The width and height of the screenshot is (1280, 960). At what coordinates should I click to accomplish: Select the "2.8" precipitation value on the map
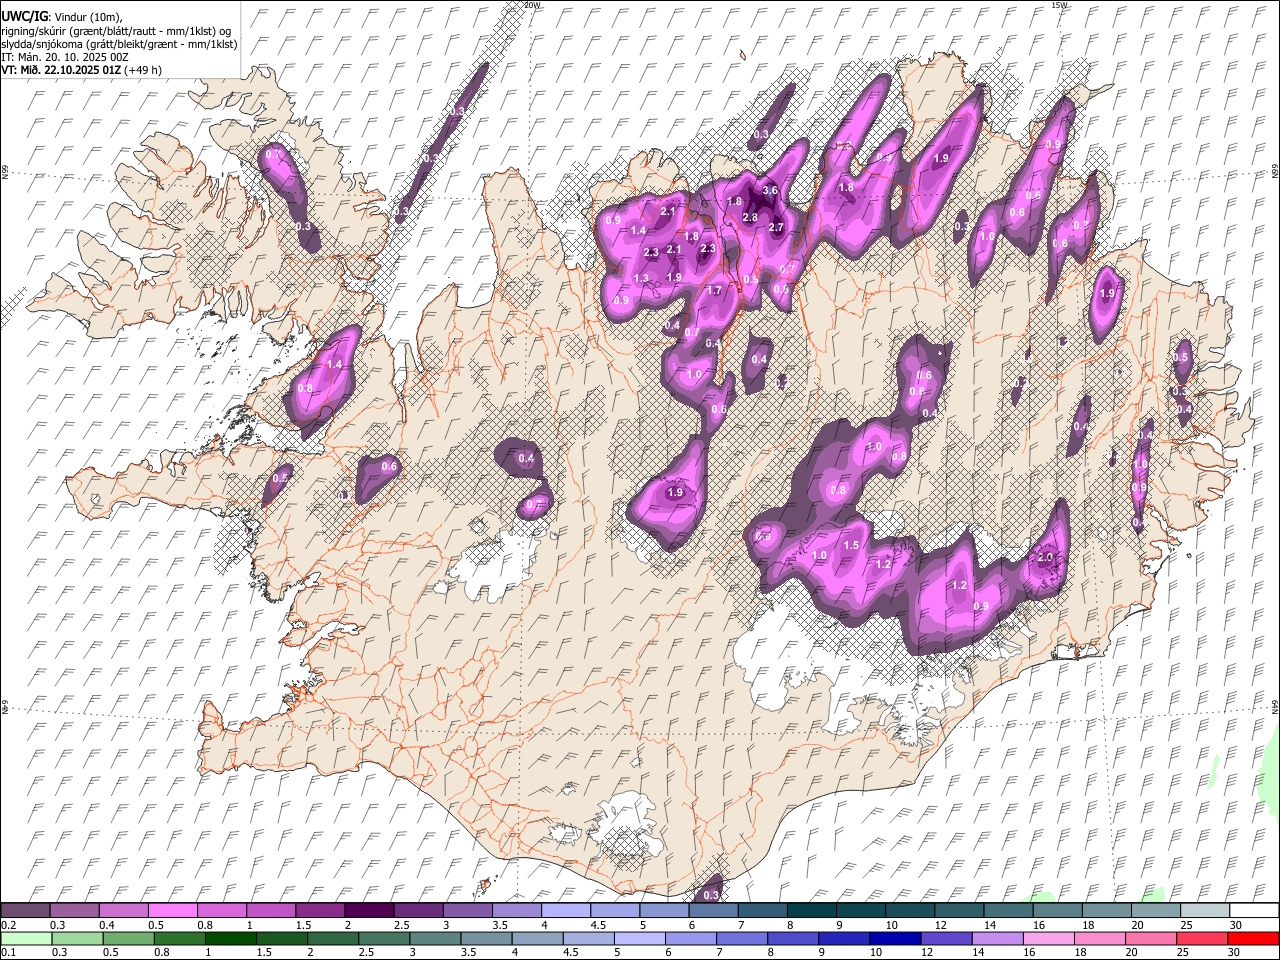point(750,218)
